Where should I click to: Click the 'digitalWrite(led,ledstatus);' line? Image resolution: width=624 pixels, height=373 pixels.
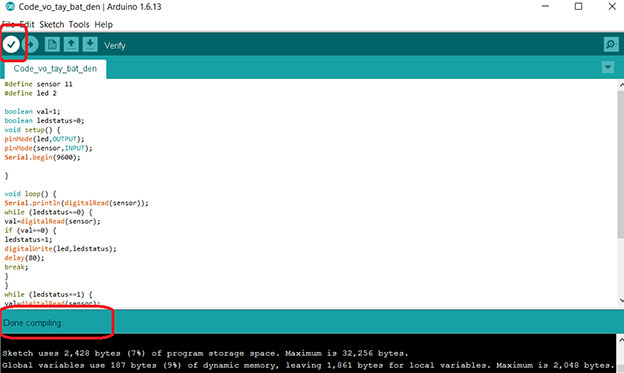(x=60, y=249)
